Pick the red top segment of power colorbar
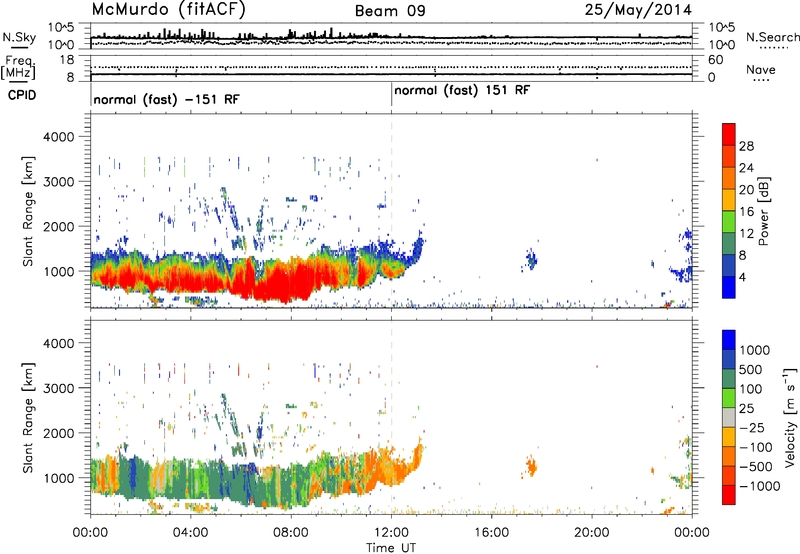Viewport: 800px width, 554px height. pyautogui.click(x=729, y=135)
